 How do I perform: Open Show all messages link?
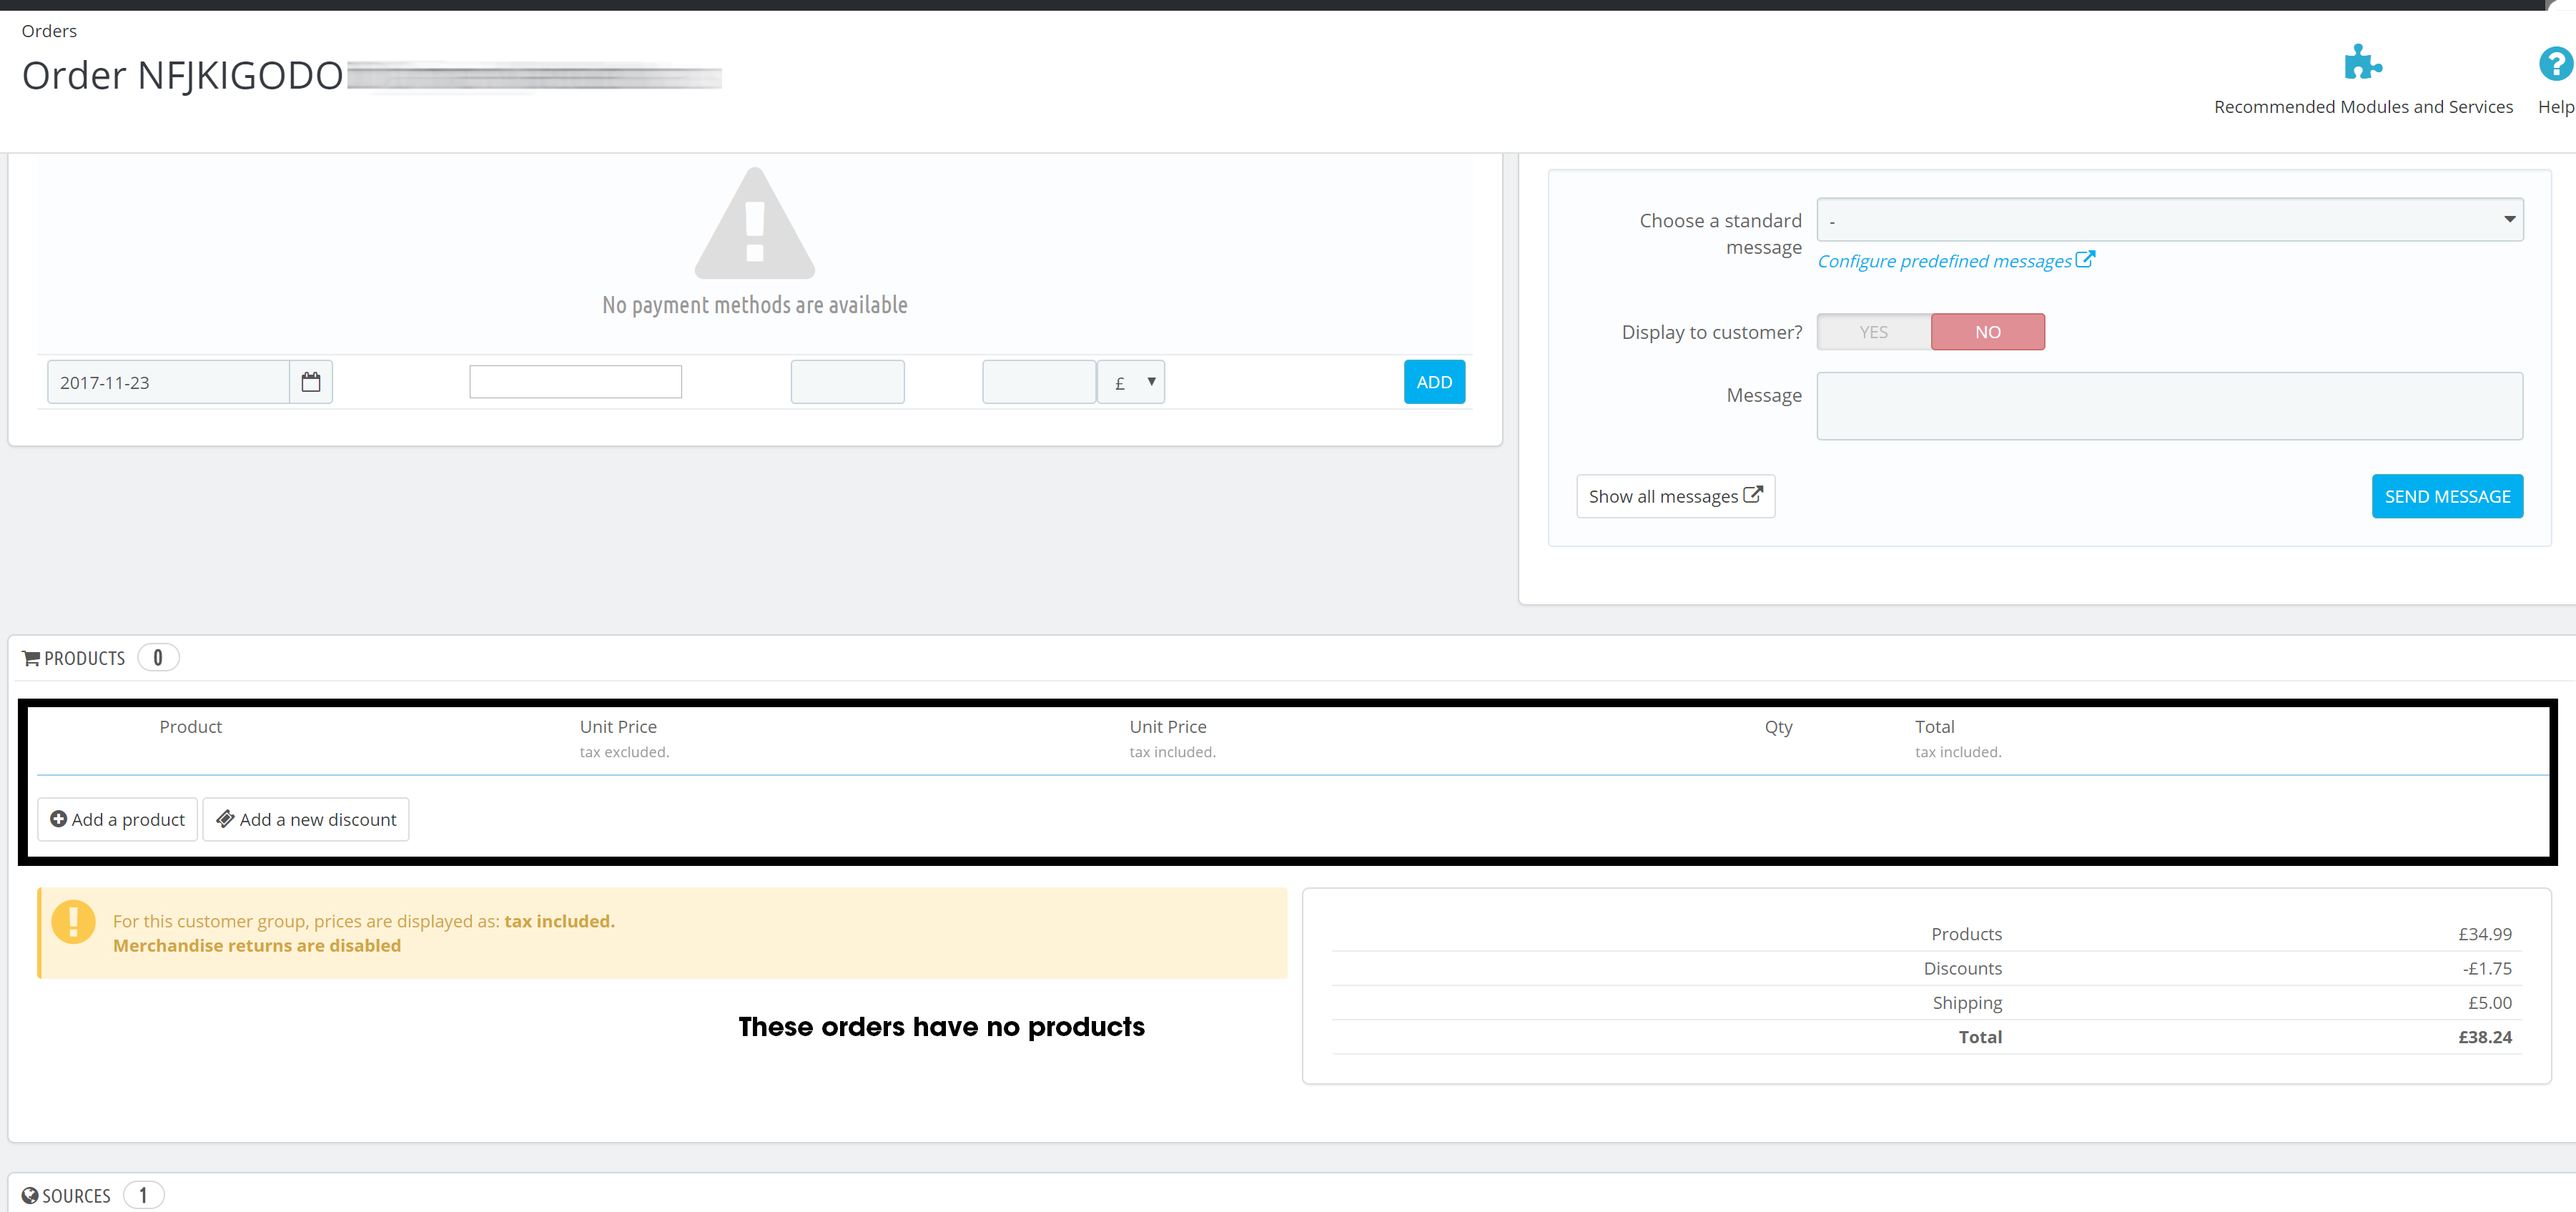pos(1675,496)
